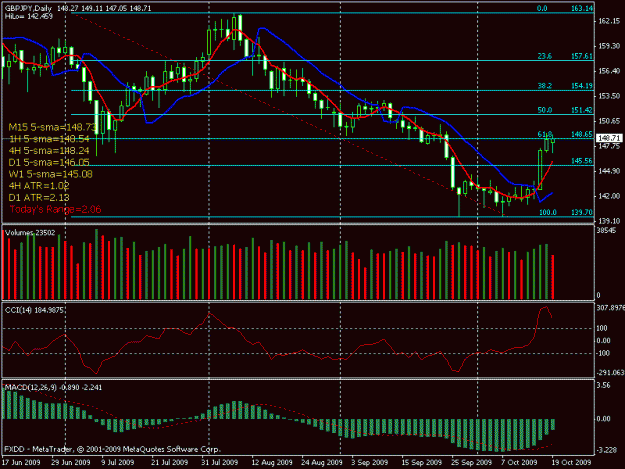Select the Fibonacci 23.6 level label 157.61
Screen dimensions: 625x469
(582, 56)
